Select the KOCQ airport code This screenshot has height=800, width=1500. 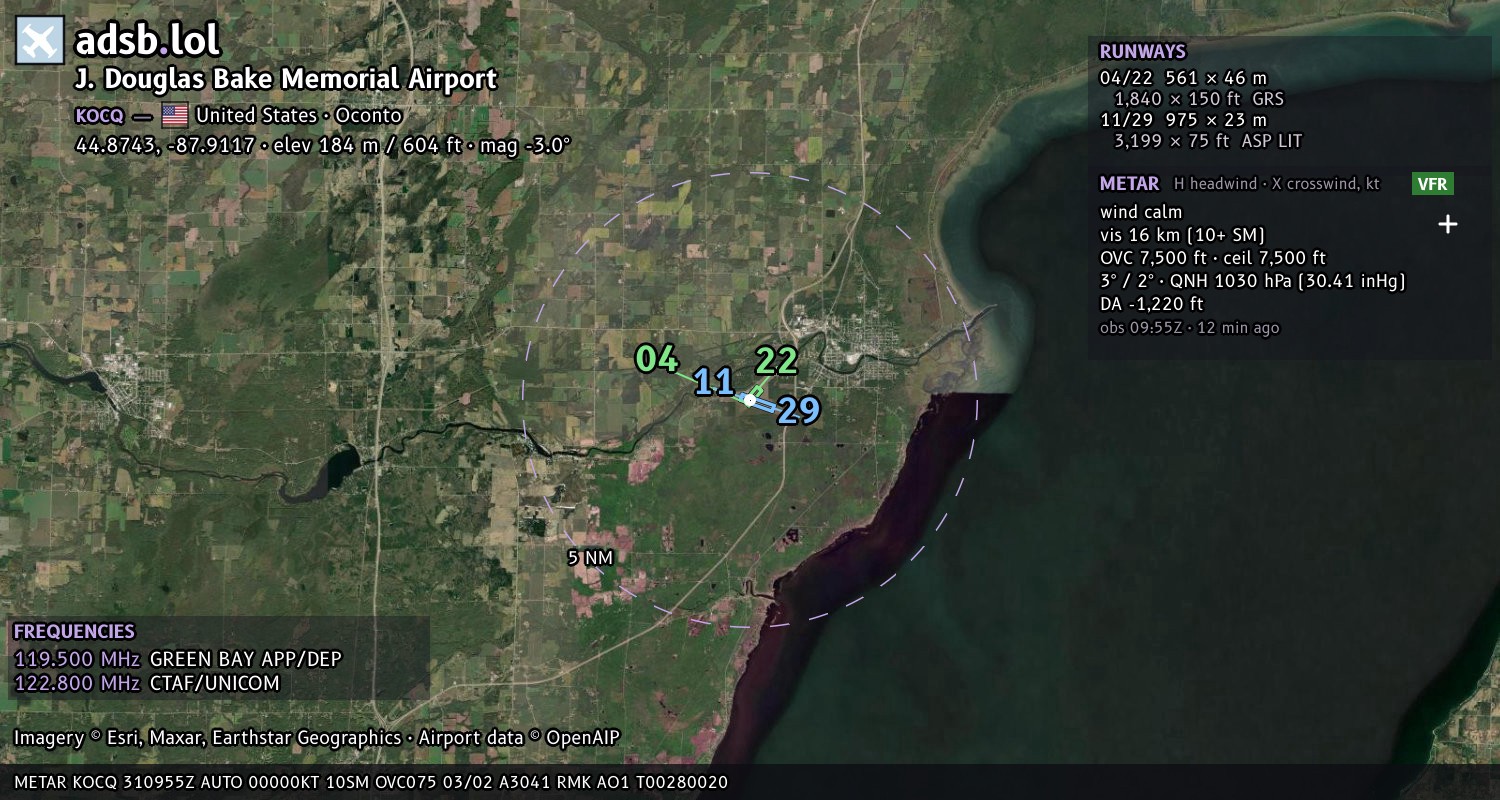point(100,115)
